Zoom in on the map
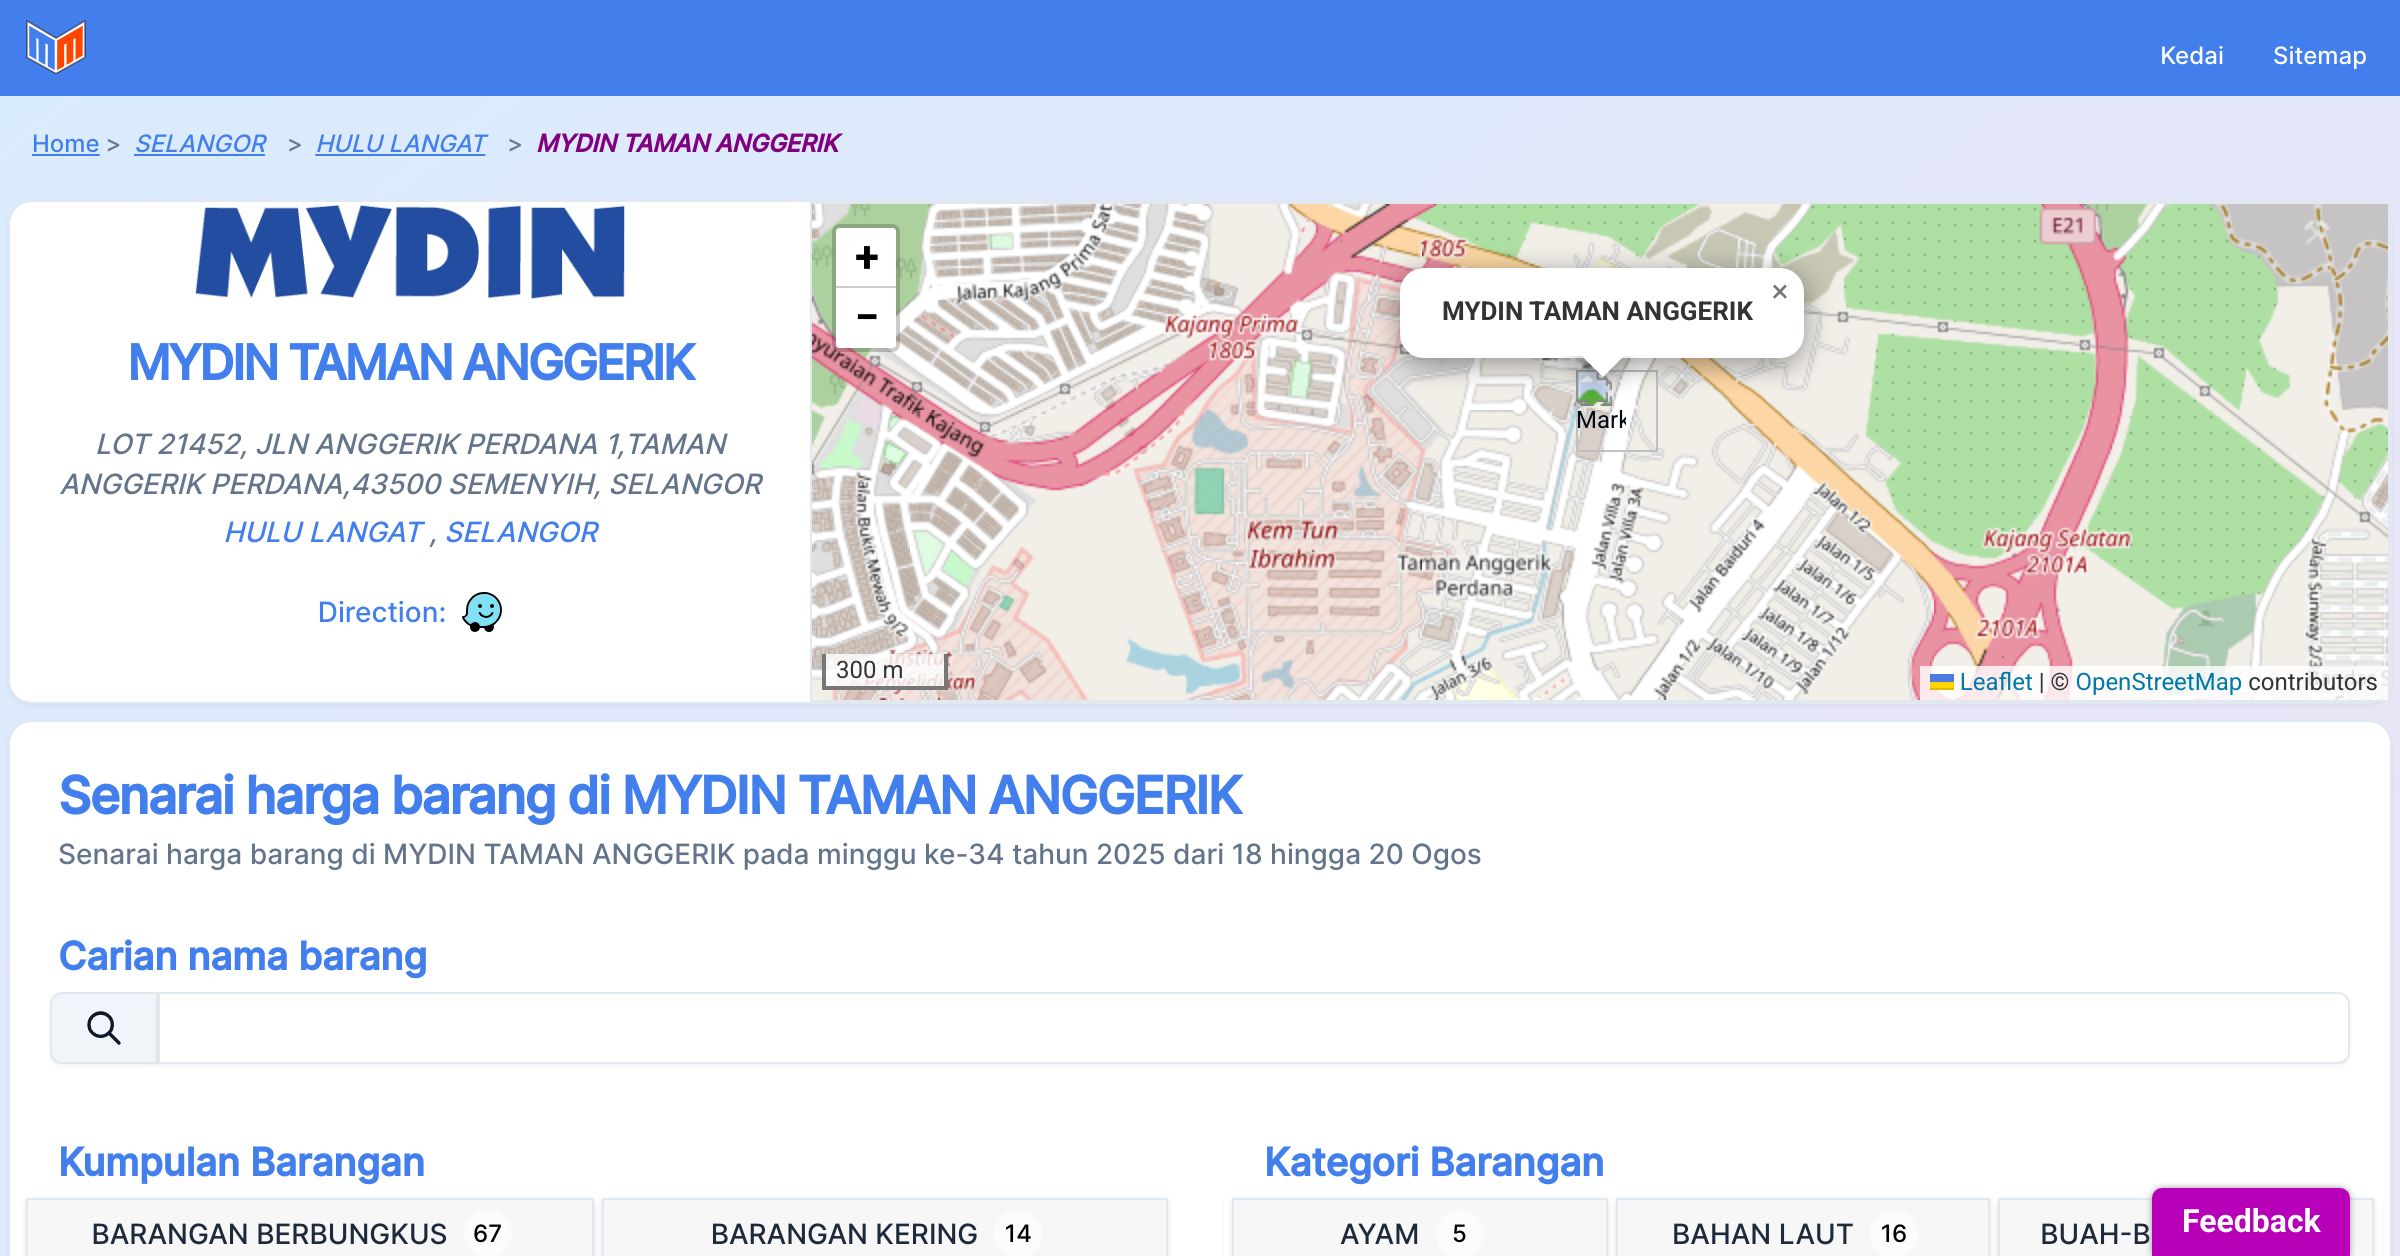The width and height of the screenshot is (2400, 1256). click(x=866, y=258)
